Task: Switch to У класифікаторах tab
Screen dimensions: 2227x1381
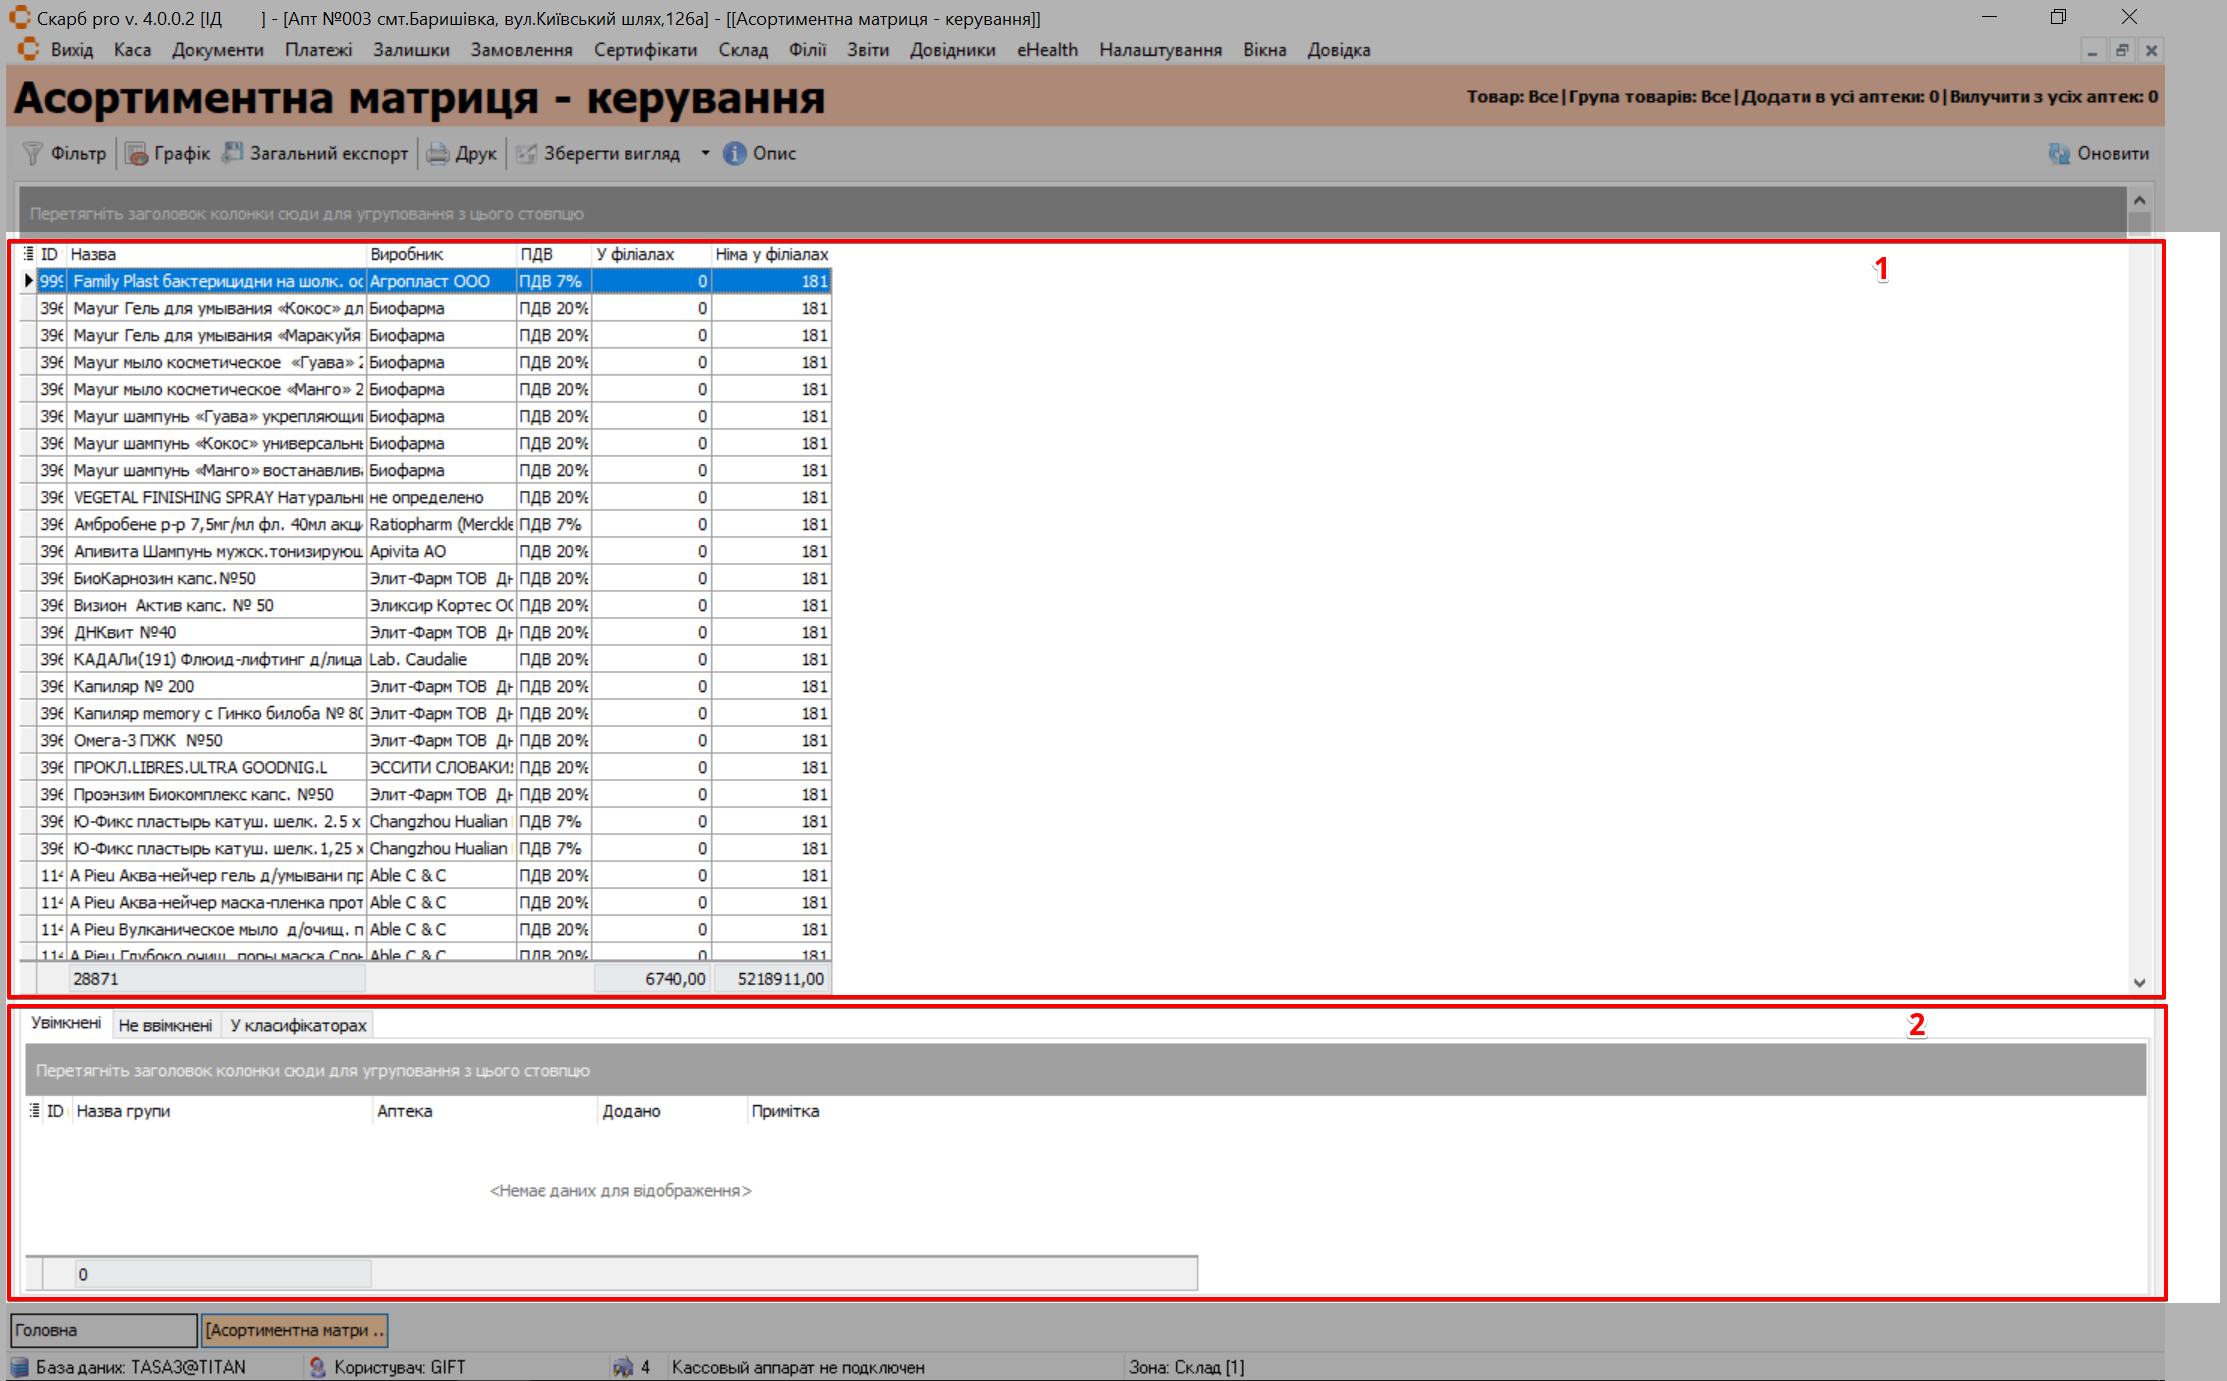Action: point(298,1025)
